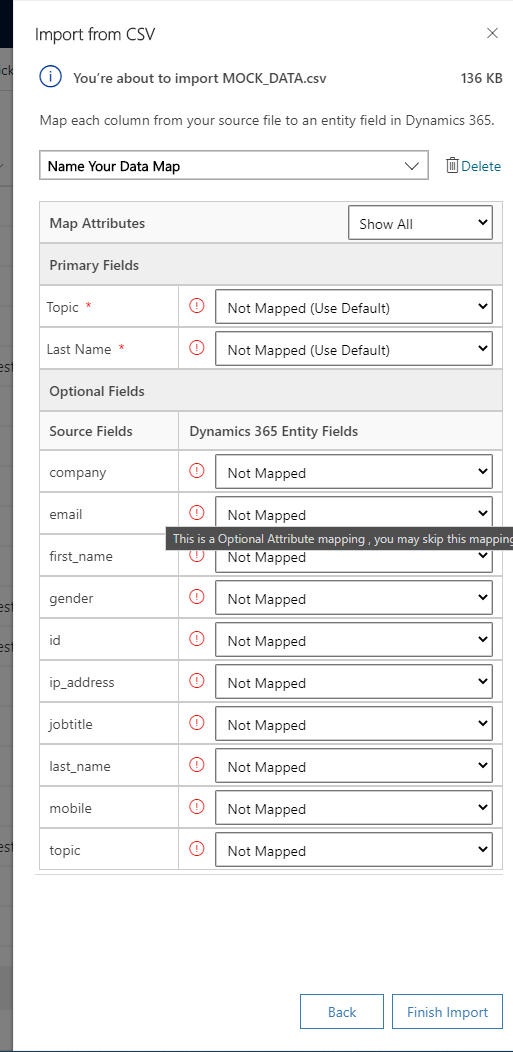Image resolution: width=513 pixels, height=1052 pixels.
Task: Open mapping dropdown for mobile
Action: pos(353,808)
